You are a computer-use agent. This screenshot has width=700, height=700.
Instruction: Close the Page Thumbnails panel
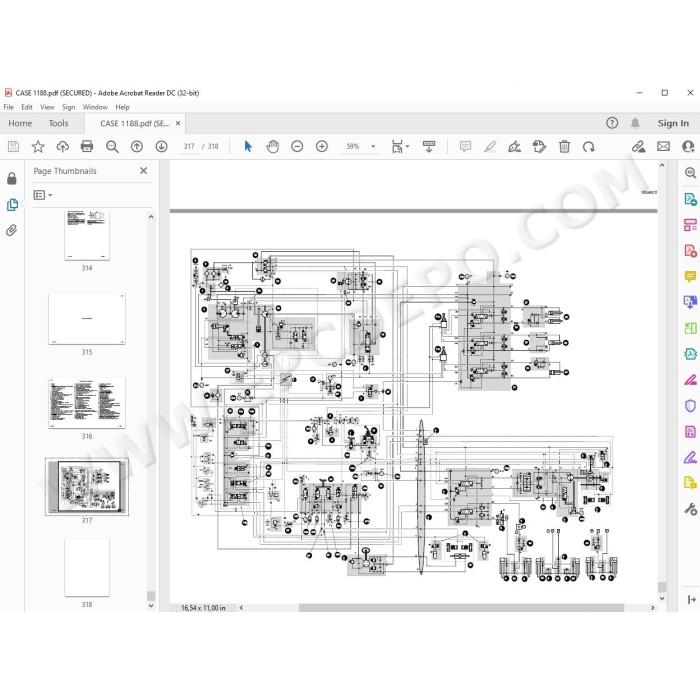coord(143,171)
